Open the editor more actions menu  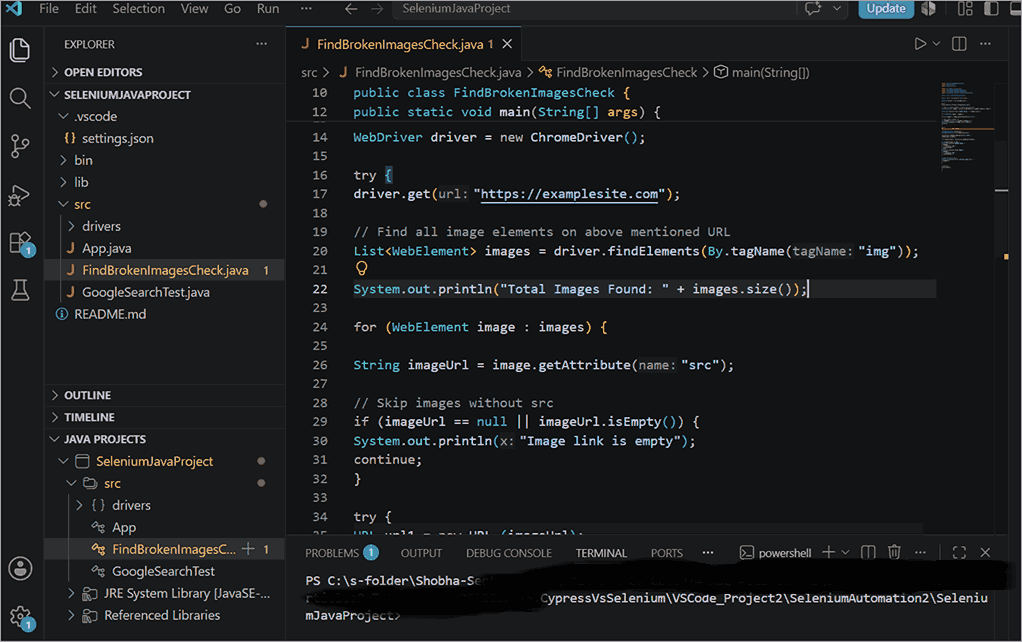[x=985, y=44]
